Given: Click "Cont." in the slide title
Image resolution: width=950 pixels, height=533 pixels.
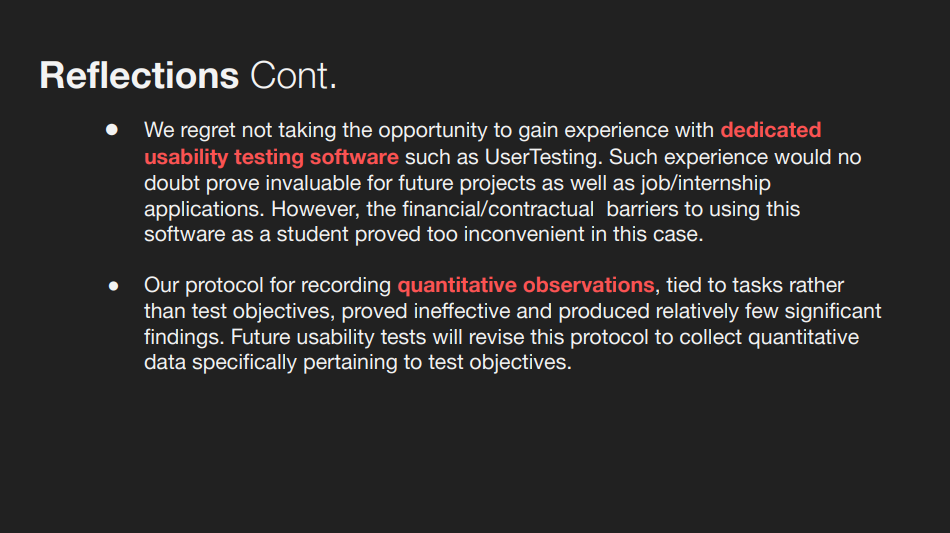Looking at the screenshot, I should click(293, 76).
